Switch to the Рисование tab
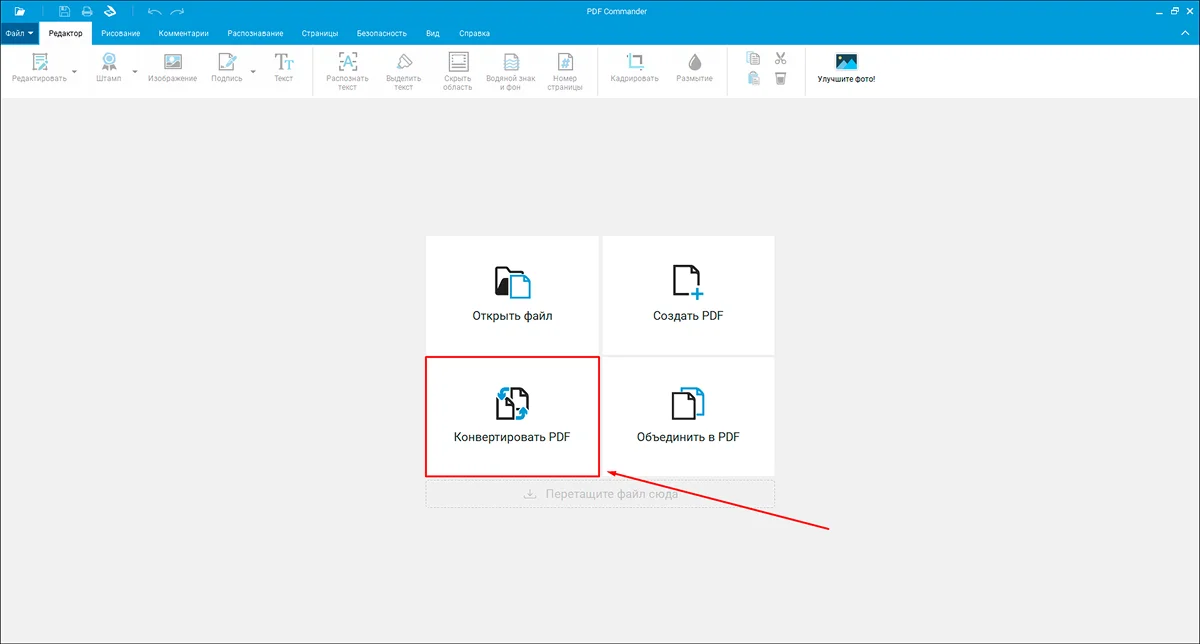The image size is (1200, 644). pos(120,33)
